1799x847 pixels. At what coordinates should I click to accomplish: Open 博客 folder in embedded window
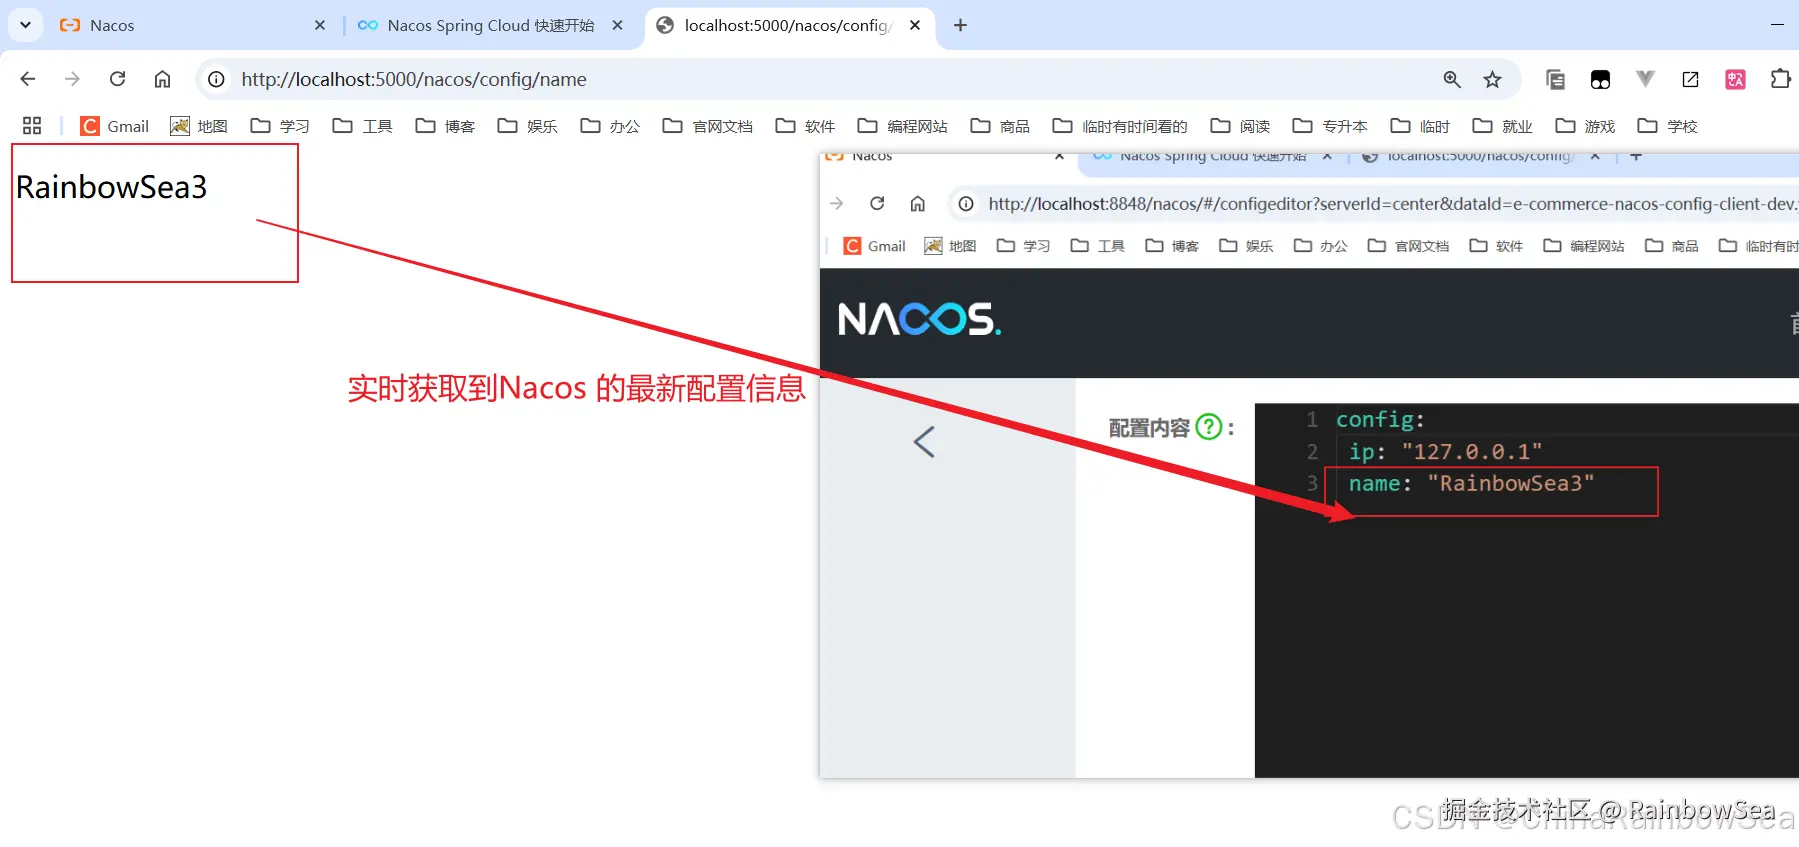coord(1171,246)
